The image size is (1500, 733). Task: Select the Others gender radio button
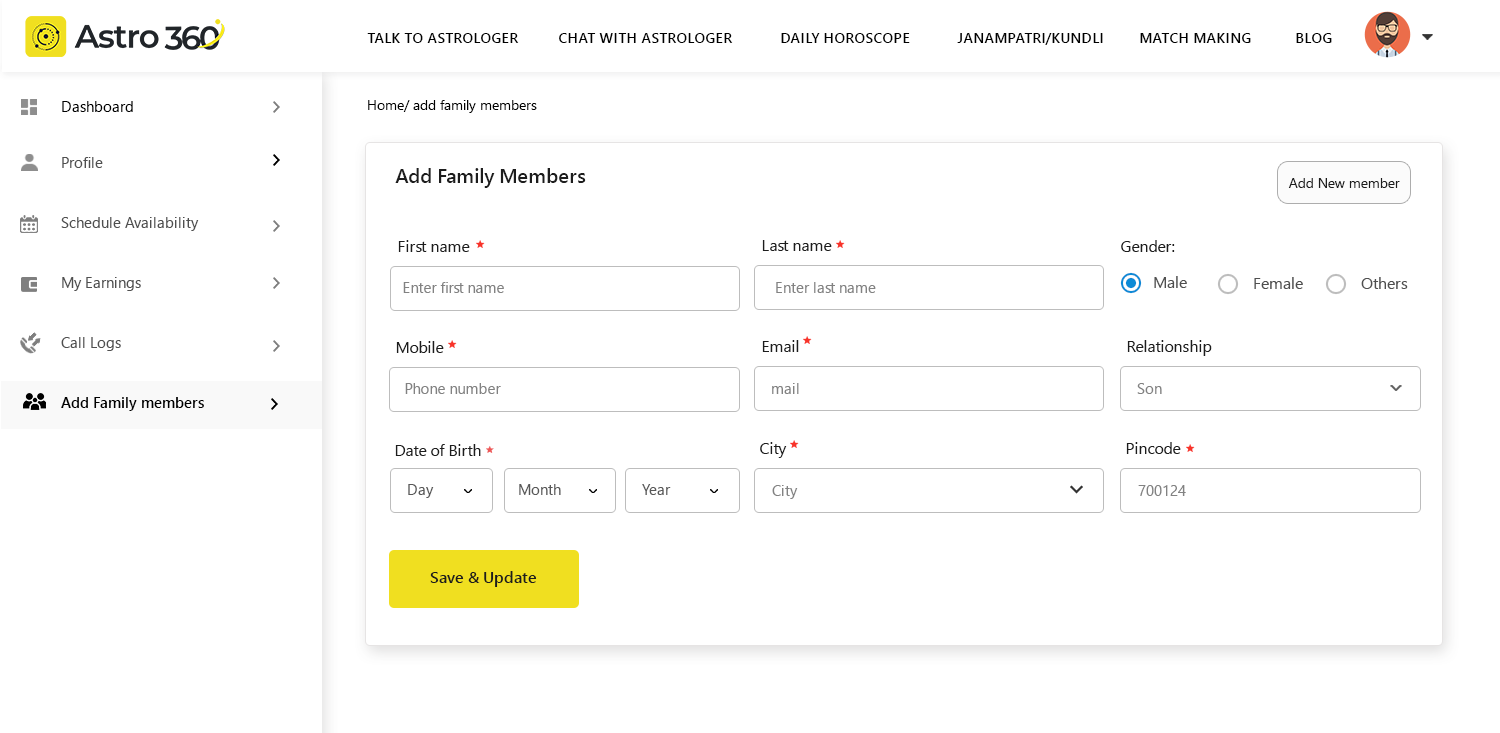point(1336,284)
